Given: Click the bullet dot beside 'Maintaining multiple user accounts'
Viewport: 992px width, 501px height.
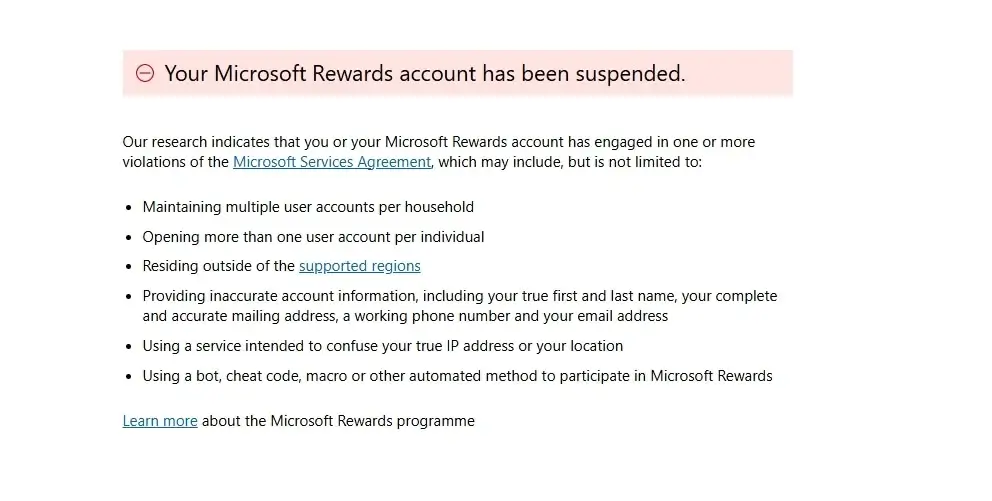Looking at the screenshot, I should [129, 208].
